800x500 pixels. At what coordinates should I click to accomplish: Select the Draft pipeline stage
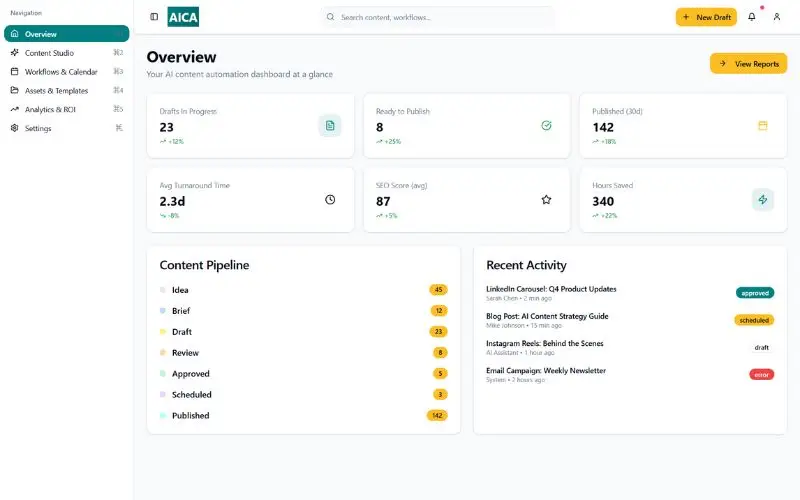304,332
